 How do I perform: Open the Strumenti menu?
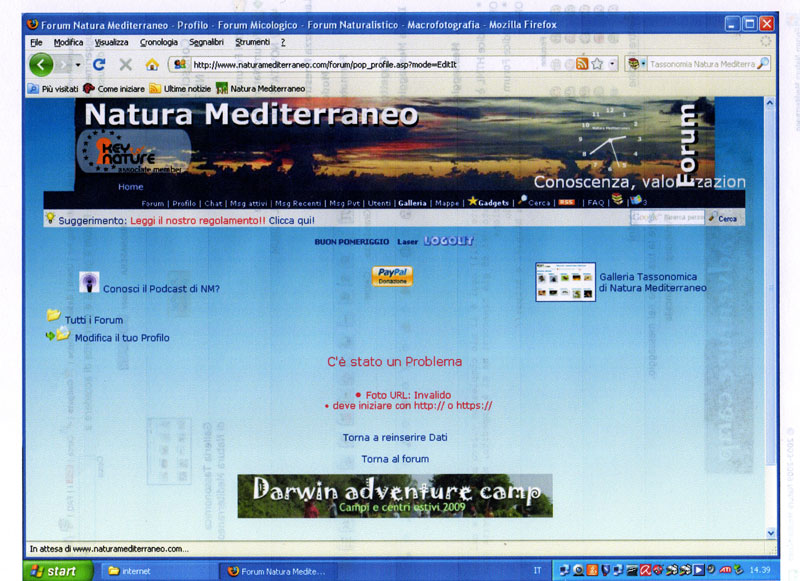click(x=253, y=42)
